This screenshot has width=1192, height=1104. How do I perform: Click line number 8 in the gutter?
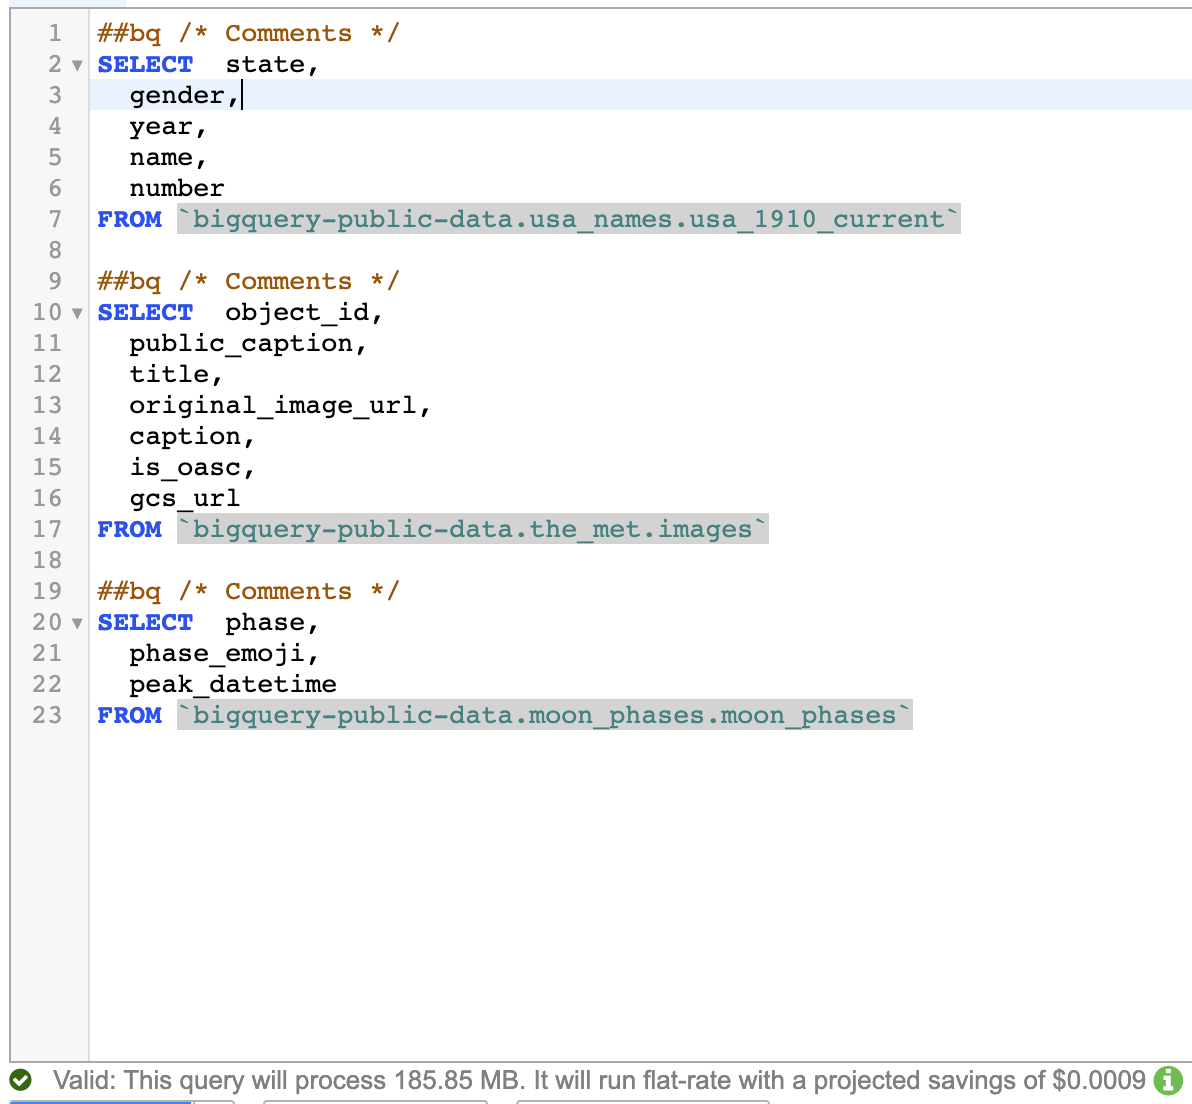(x=55, y=250)
